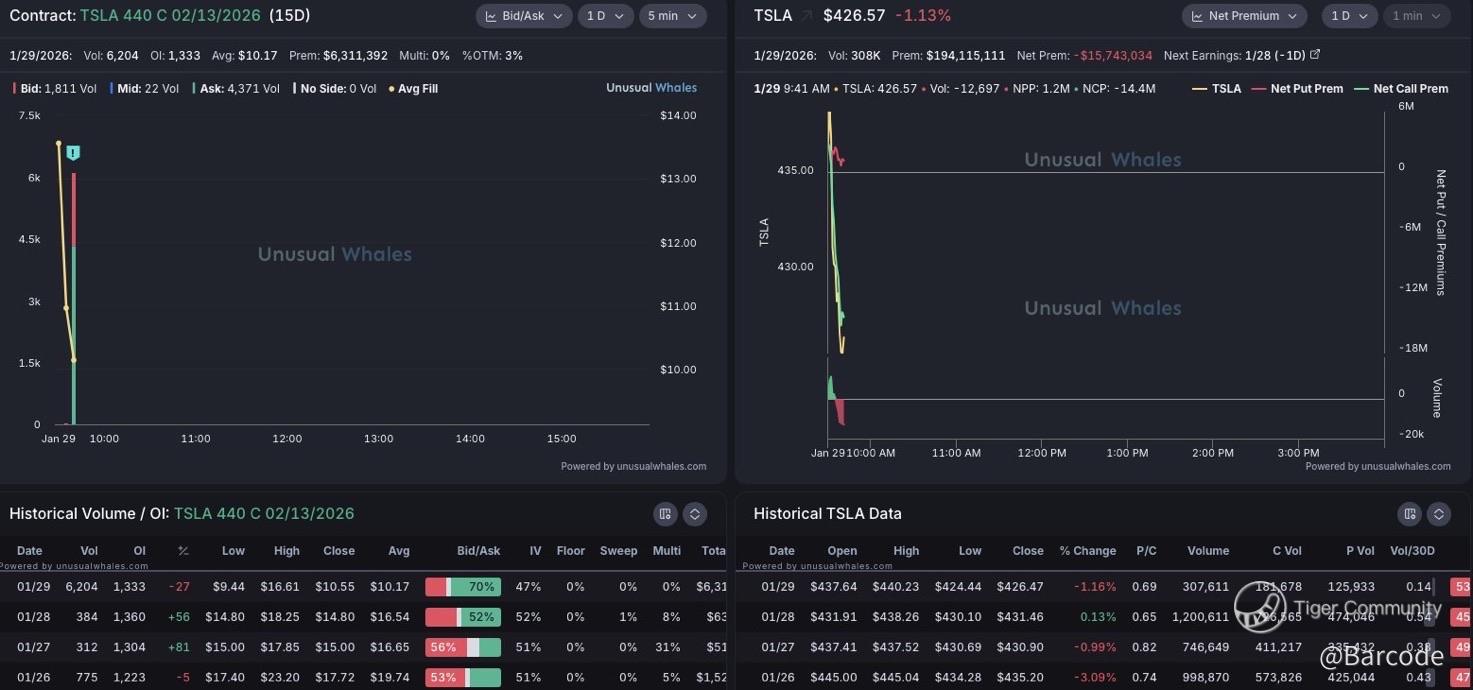
Task: Collapse the Historical Volume / OI panel
Action: coord(694,514)
